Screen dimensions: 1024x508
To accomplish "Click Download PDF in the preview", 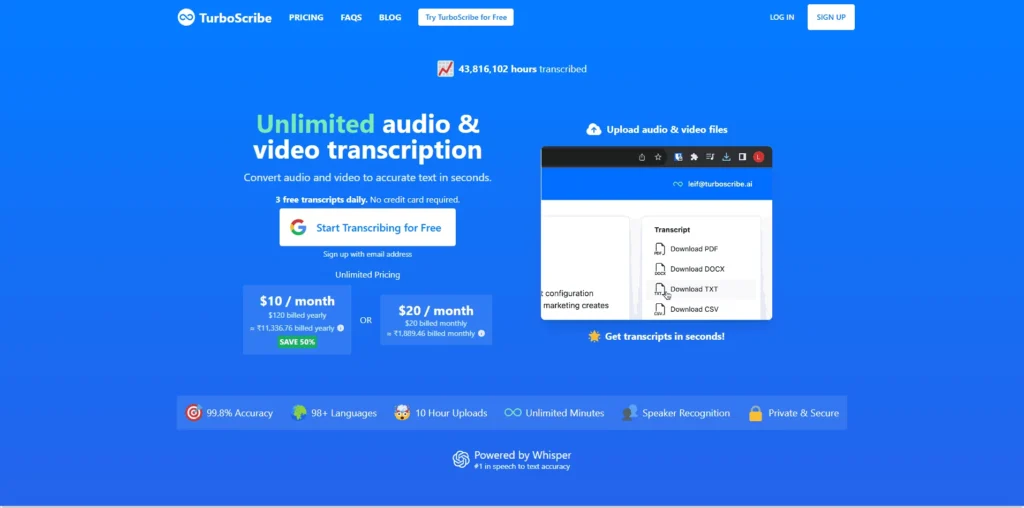I will point(694,249).
